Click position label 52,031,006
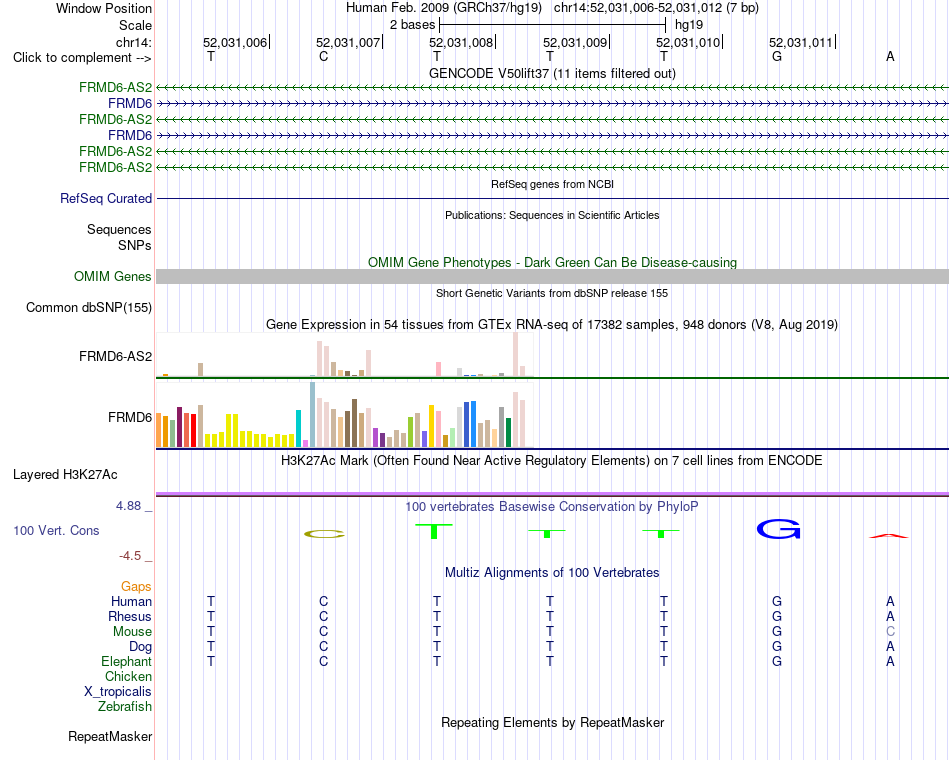 click(x=234, y=42)
